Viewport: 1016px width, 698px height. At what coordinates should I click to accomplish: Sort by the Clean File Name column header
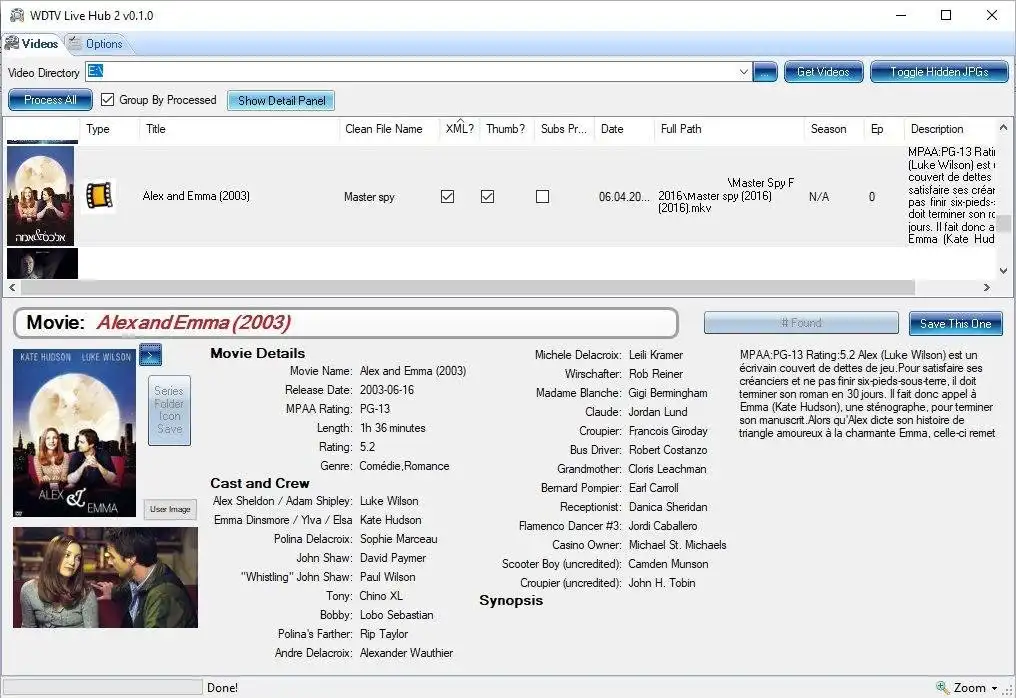(389, 129)
